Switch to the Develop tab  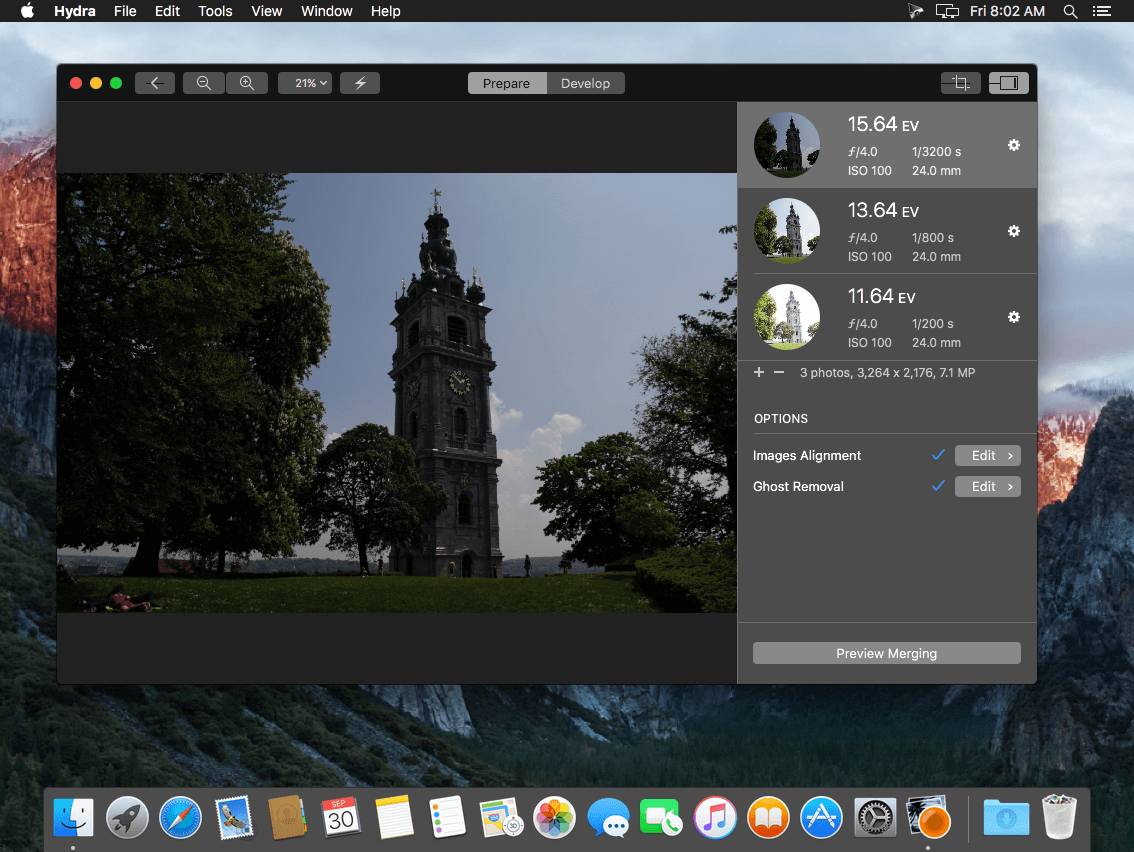tap(585, 83)
